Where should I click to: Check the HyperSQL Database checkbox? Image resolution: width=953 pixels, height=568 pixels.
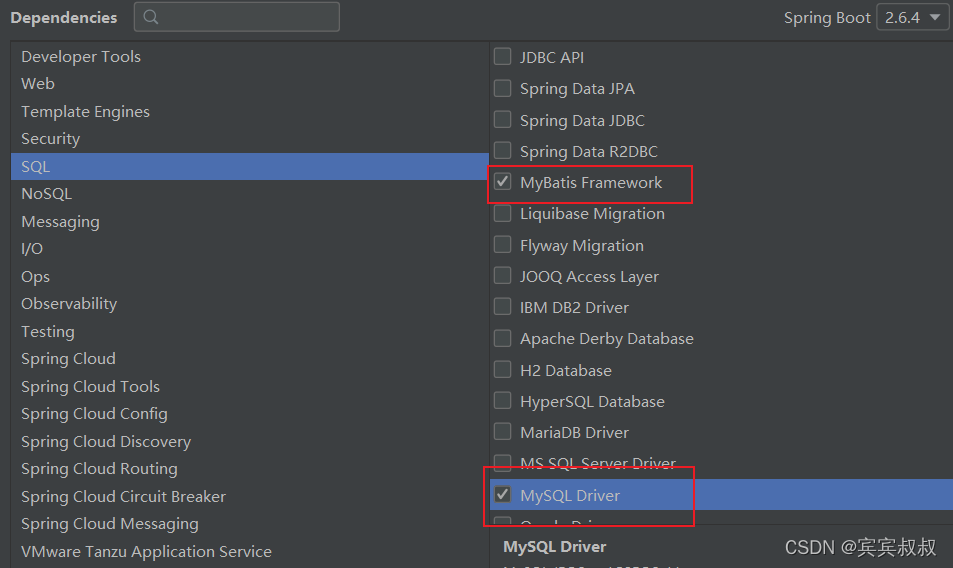click(x=503, y=401)
